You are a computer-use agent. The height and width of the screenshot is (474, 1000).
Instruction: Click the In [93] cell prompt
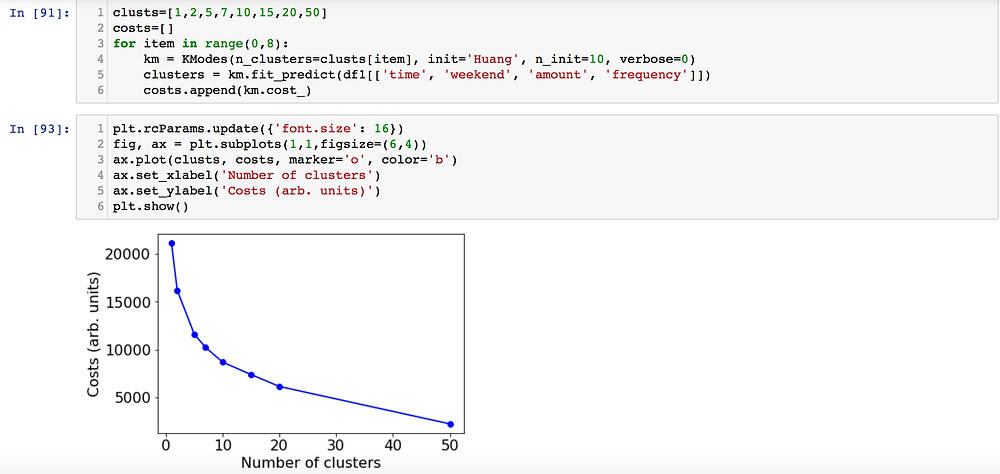(x=40, y=130)
